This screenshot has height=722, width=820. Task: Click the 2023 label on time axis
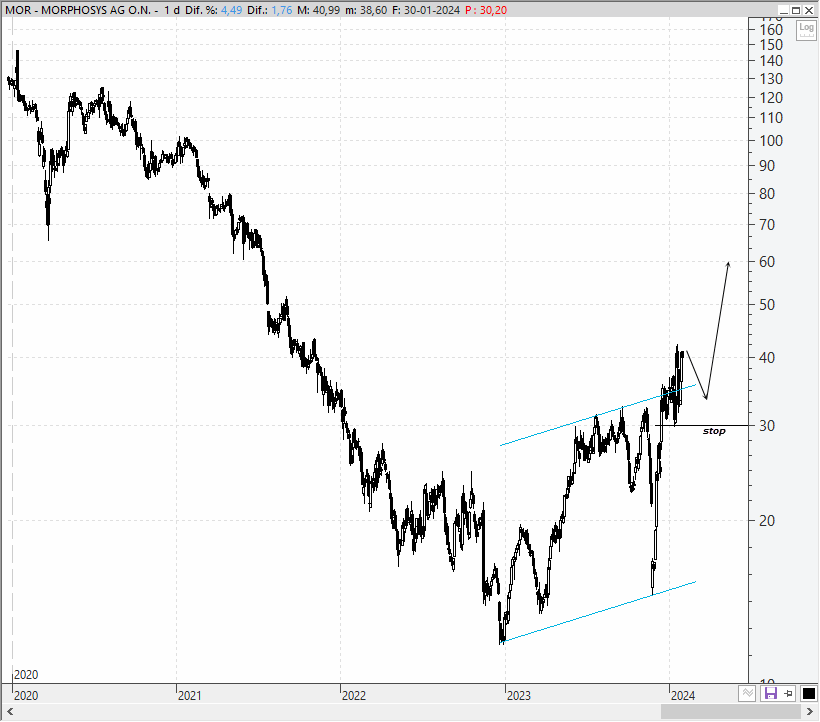(519, 695)
